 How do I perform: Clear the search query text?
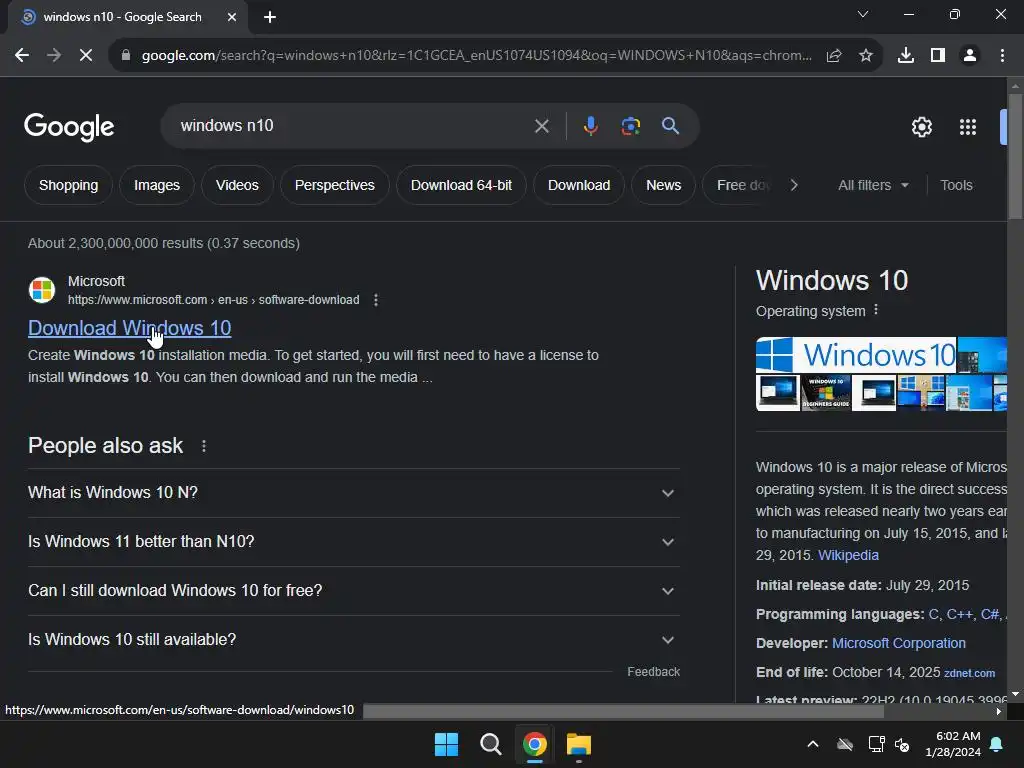tap(541, 126)
